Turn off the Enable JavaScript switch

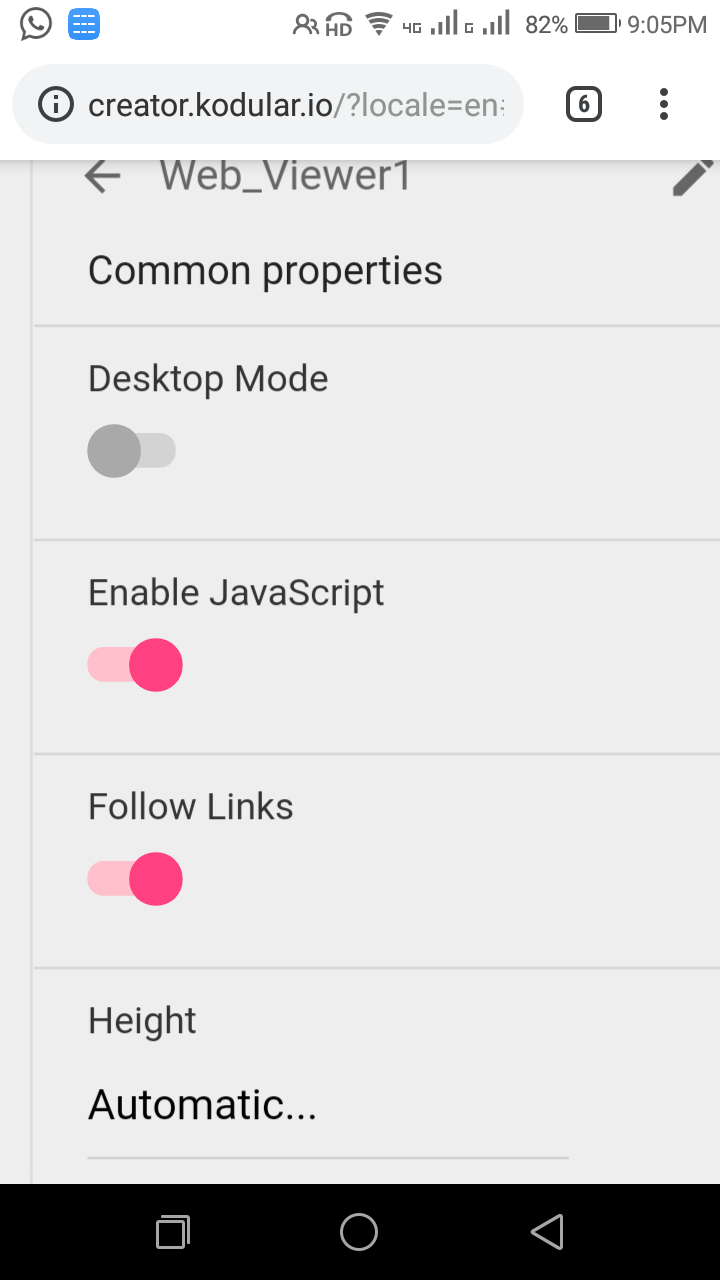coord(136,665)
